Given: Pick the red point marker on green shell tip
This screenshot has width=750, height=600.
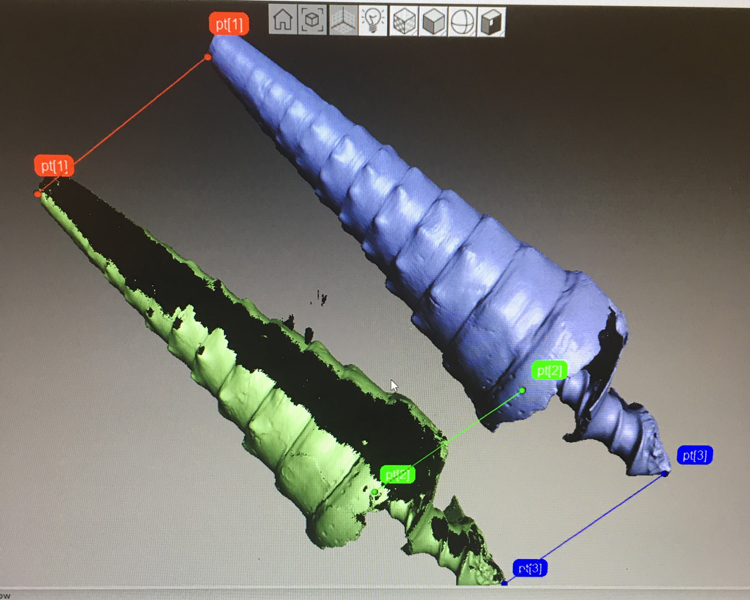Looking at the screenshot, I should (38, 193).
